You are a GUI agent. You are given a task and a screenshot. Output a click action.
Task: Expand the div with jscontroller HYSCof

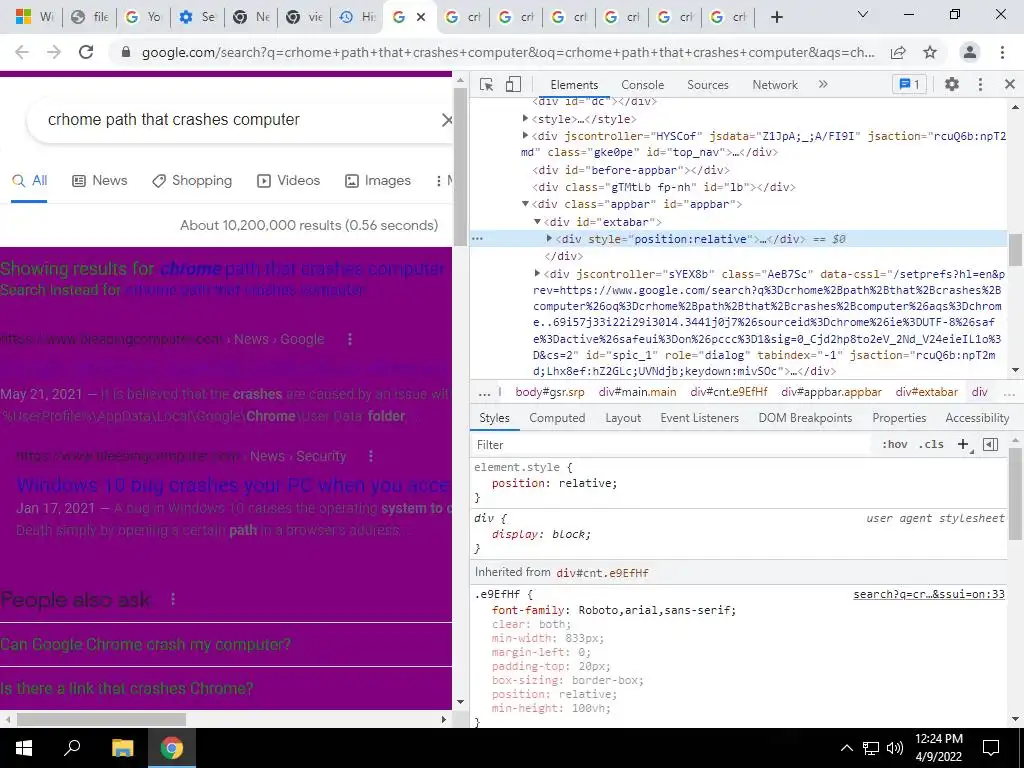pyautogui.click(x=525, y=136)
